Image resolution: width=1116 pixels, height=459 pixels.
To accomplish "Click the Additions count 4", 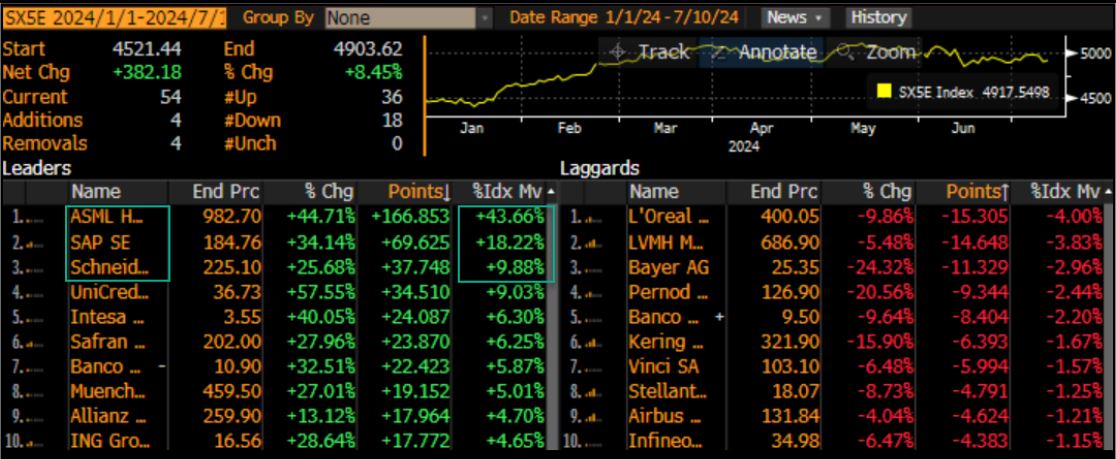I will pos(175,120).
